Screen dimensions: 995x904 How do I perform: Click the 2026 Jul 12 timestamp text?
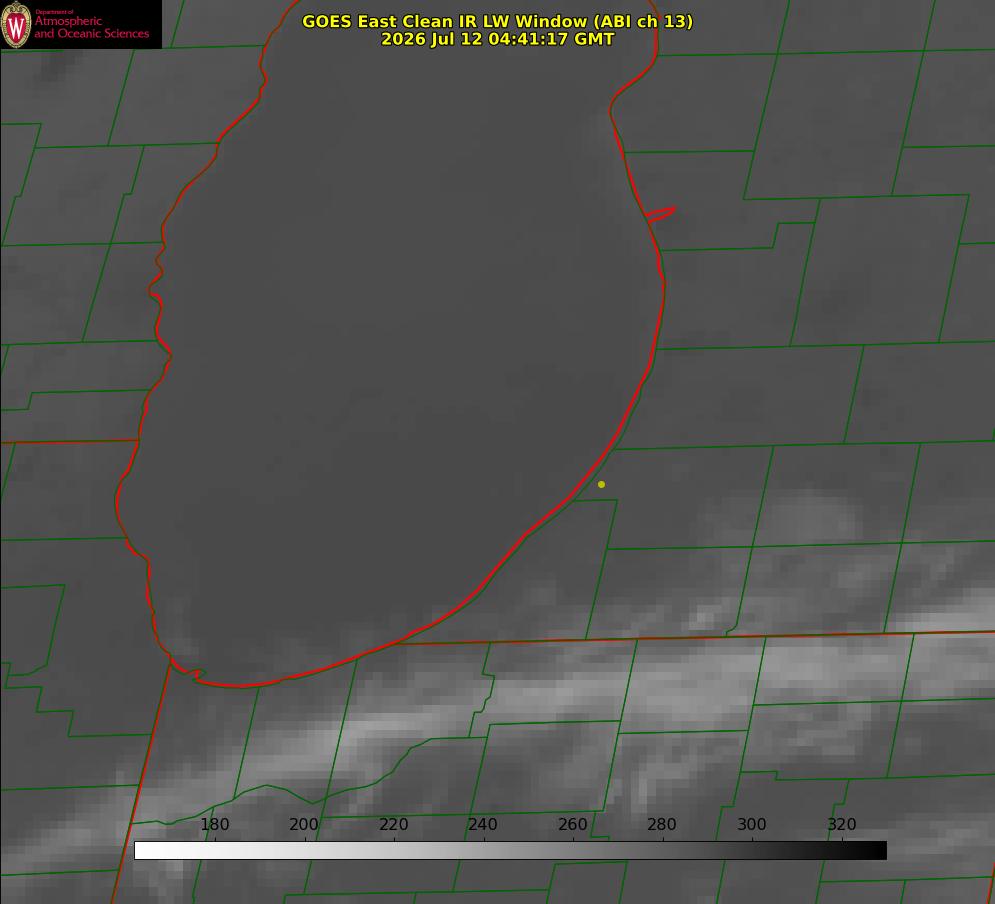tap(498, 39)
